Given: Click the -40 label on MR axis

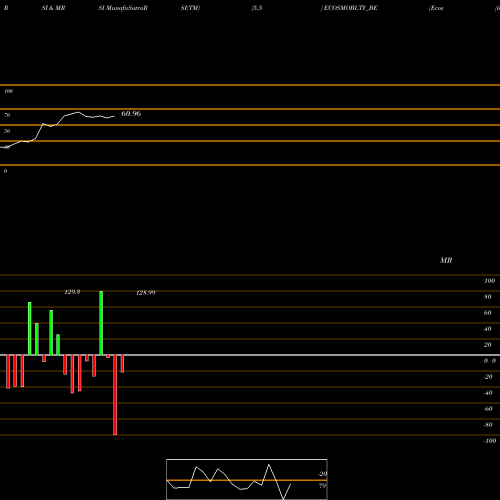Looking at the screenshot, I should click(x=488, y=393).
